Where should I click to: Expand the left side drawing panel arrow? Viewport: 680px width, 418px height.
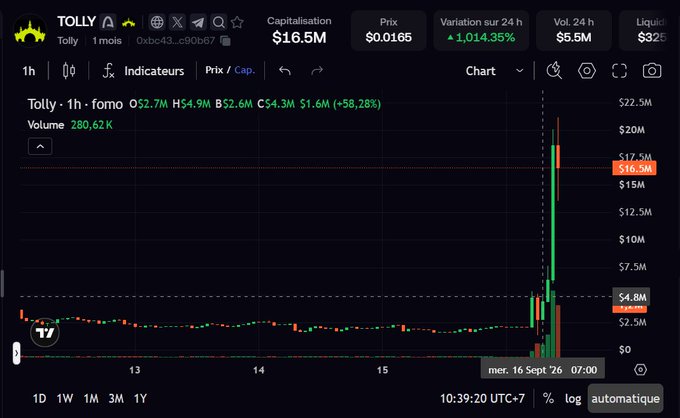point(16,353)
